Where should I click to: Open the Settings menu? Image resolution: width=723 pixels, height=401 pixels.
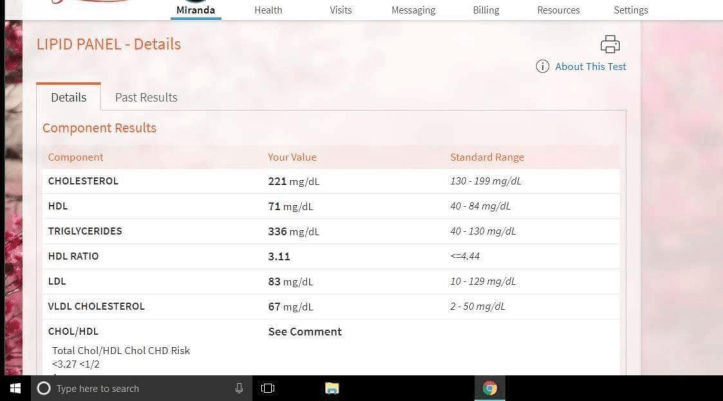pos(630,10)
